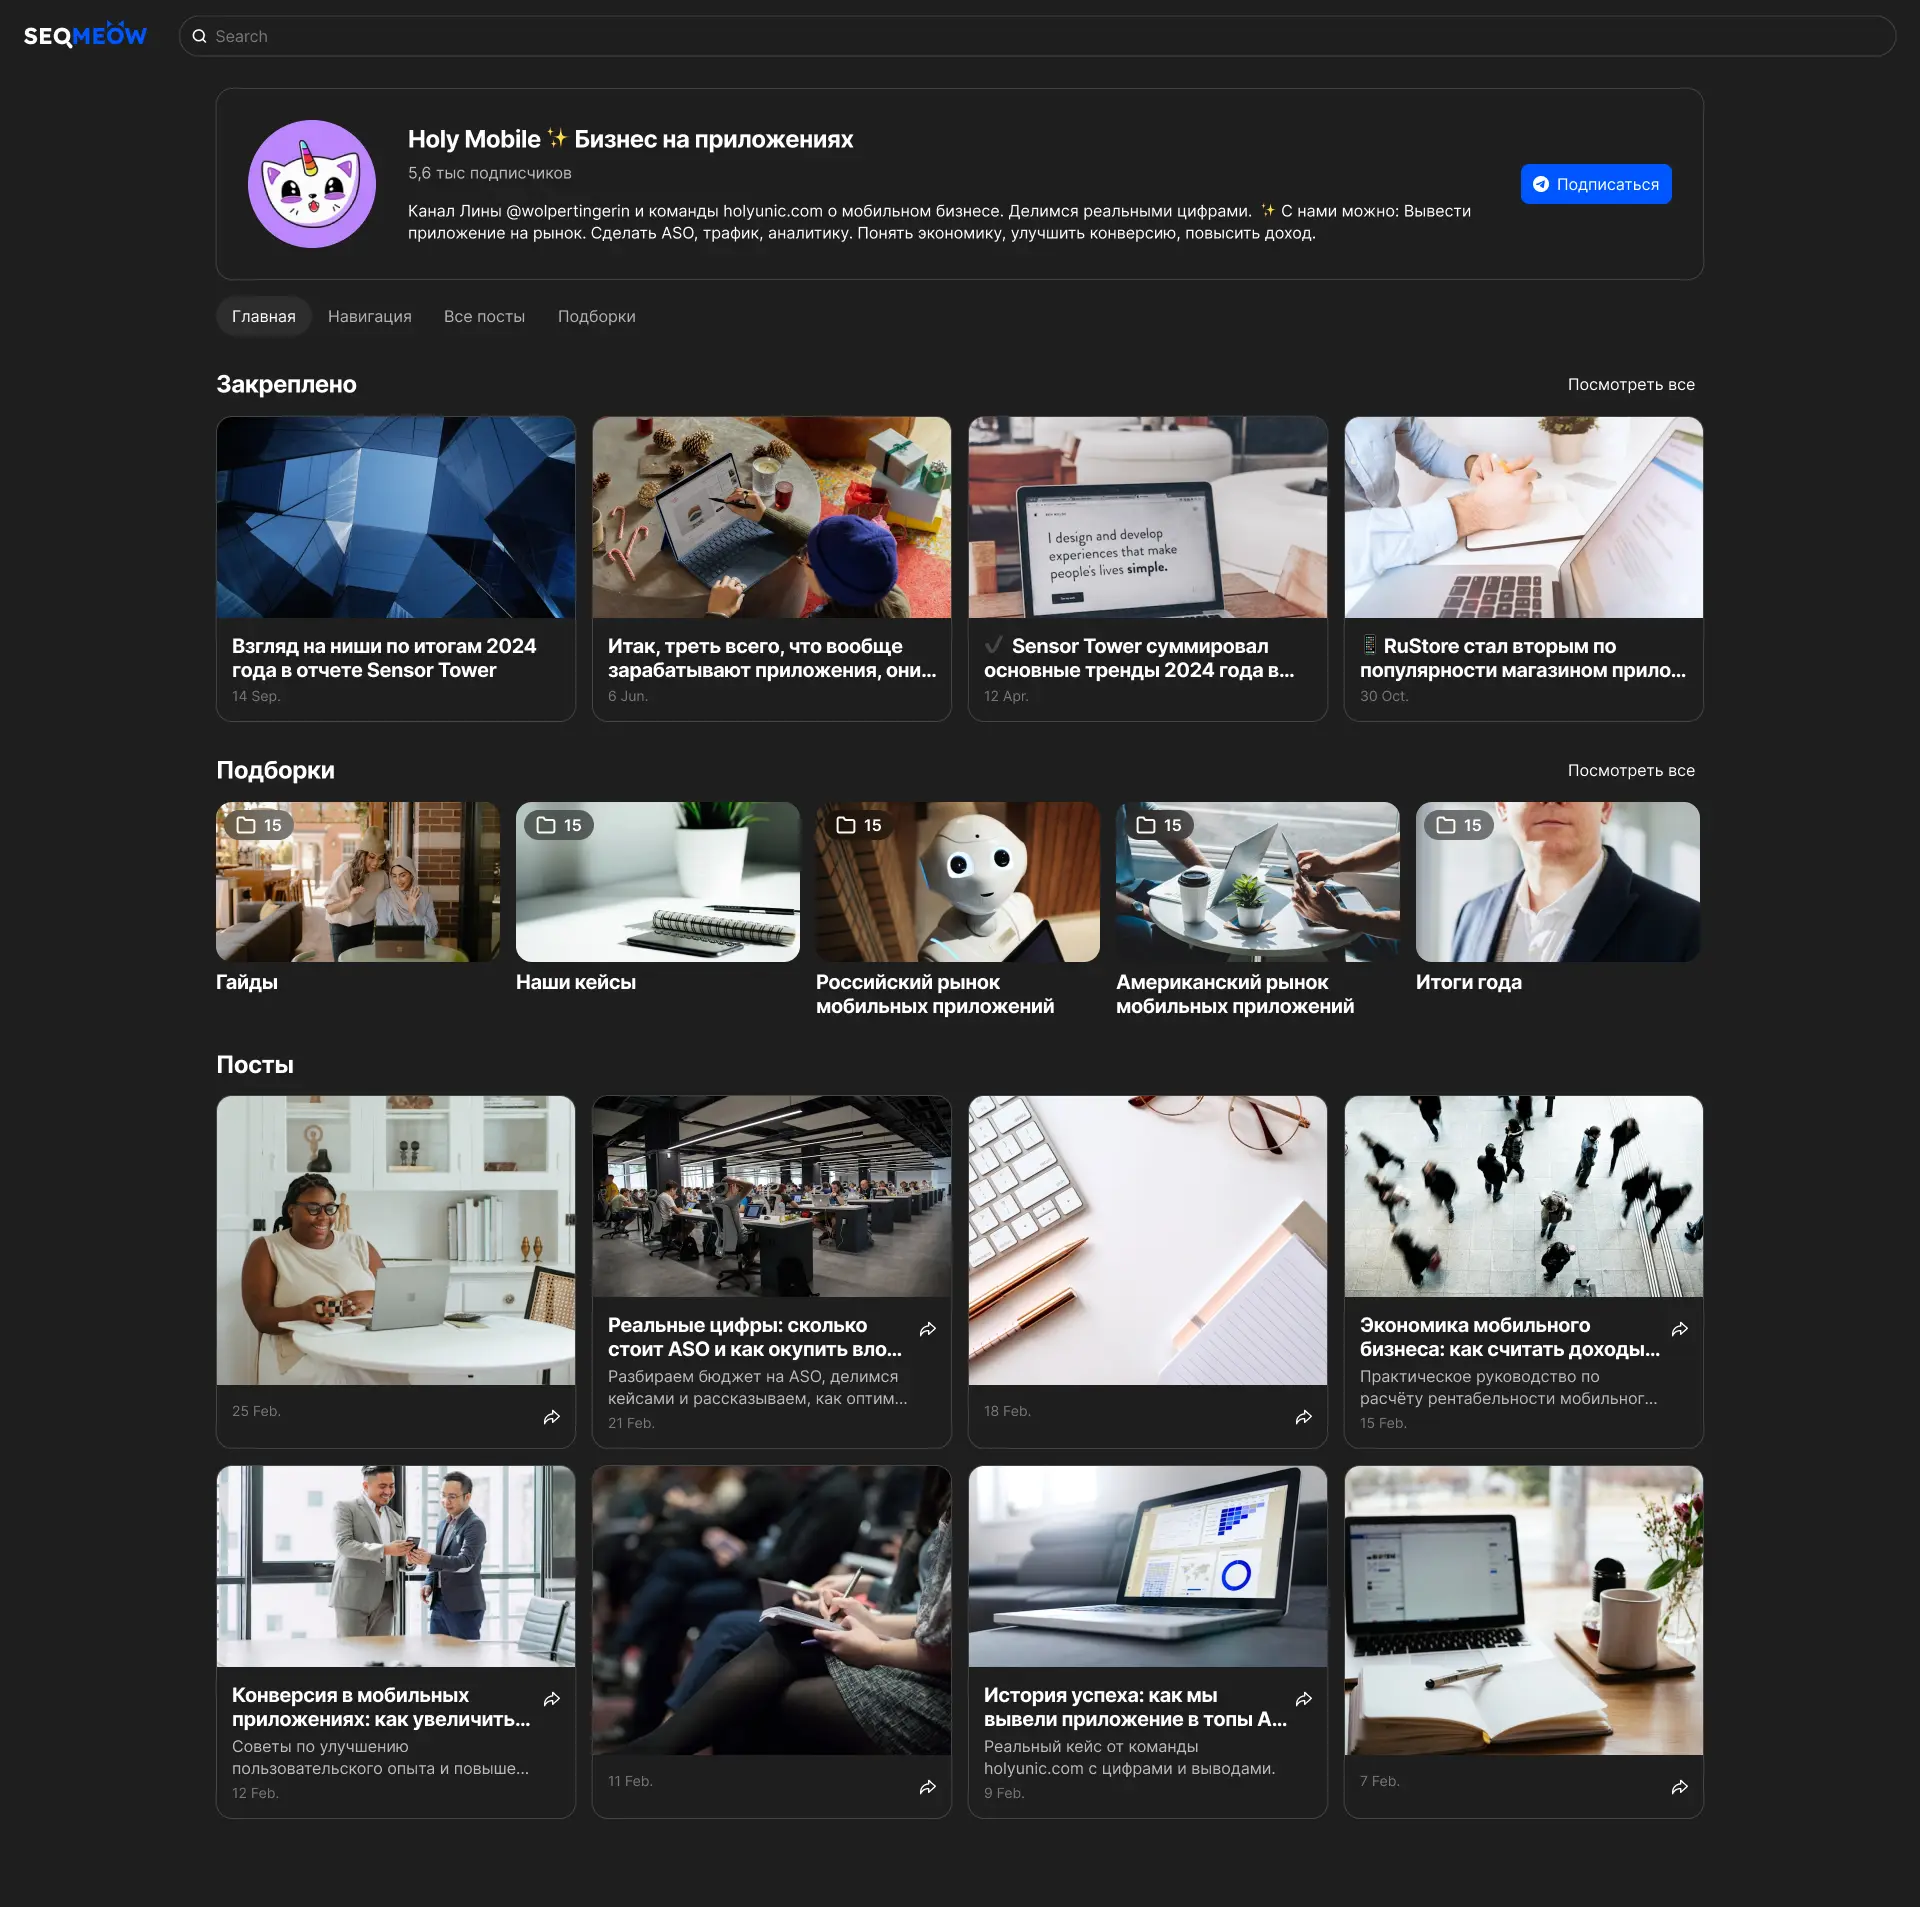Screen dimensions: 1920x1907
Task: View all pinned posts link
Action: pyautogui.click(x=1630, y=384)
